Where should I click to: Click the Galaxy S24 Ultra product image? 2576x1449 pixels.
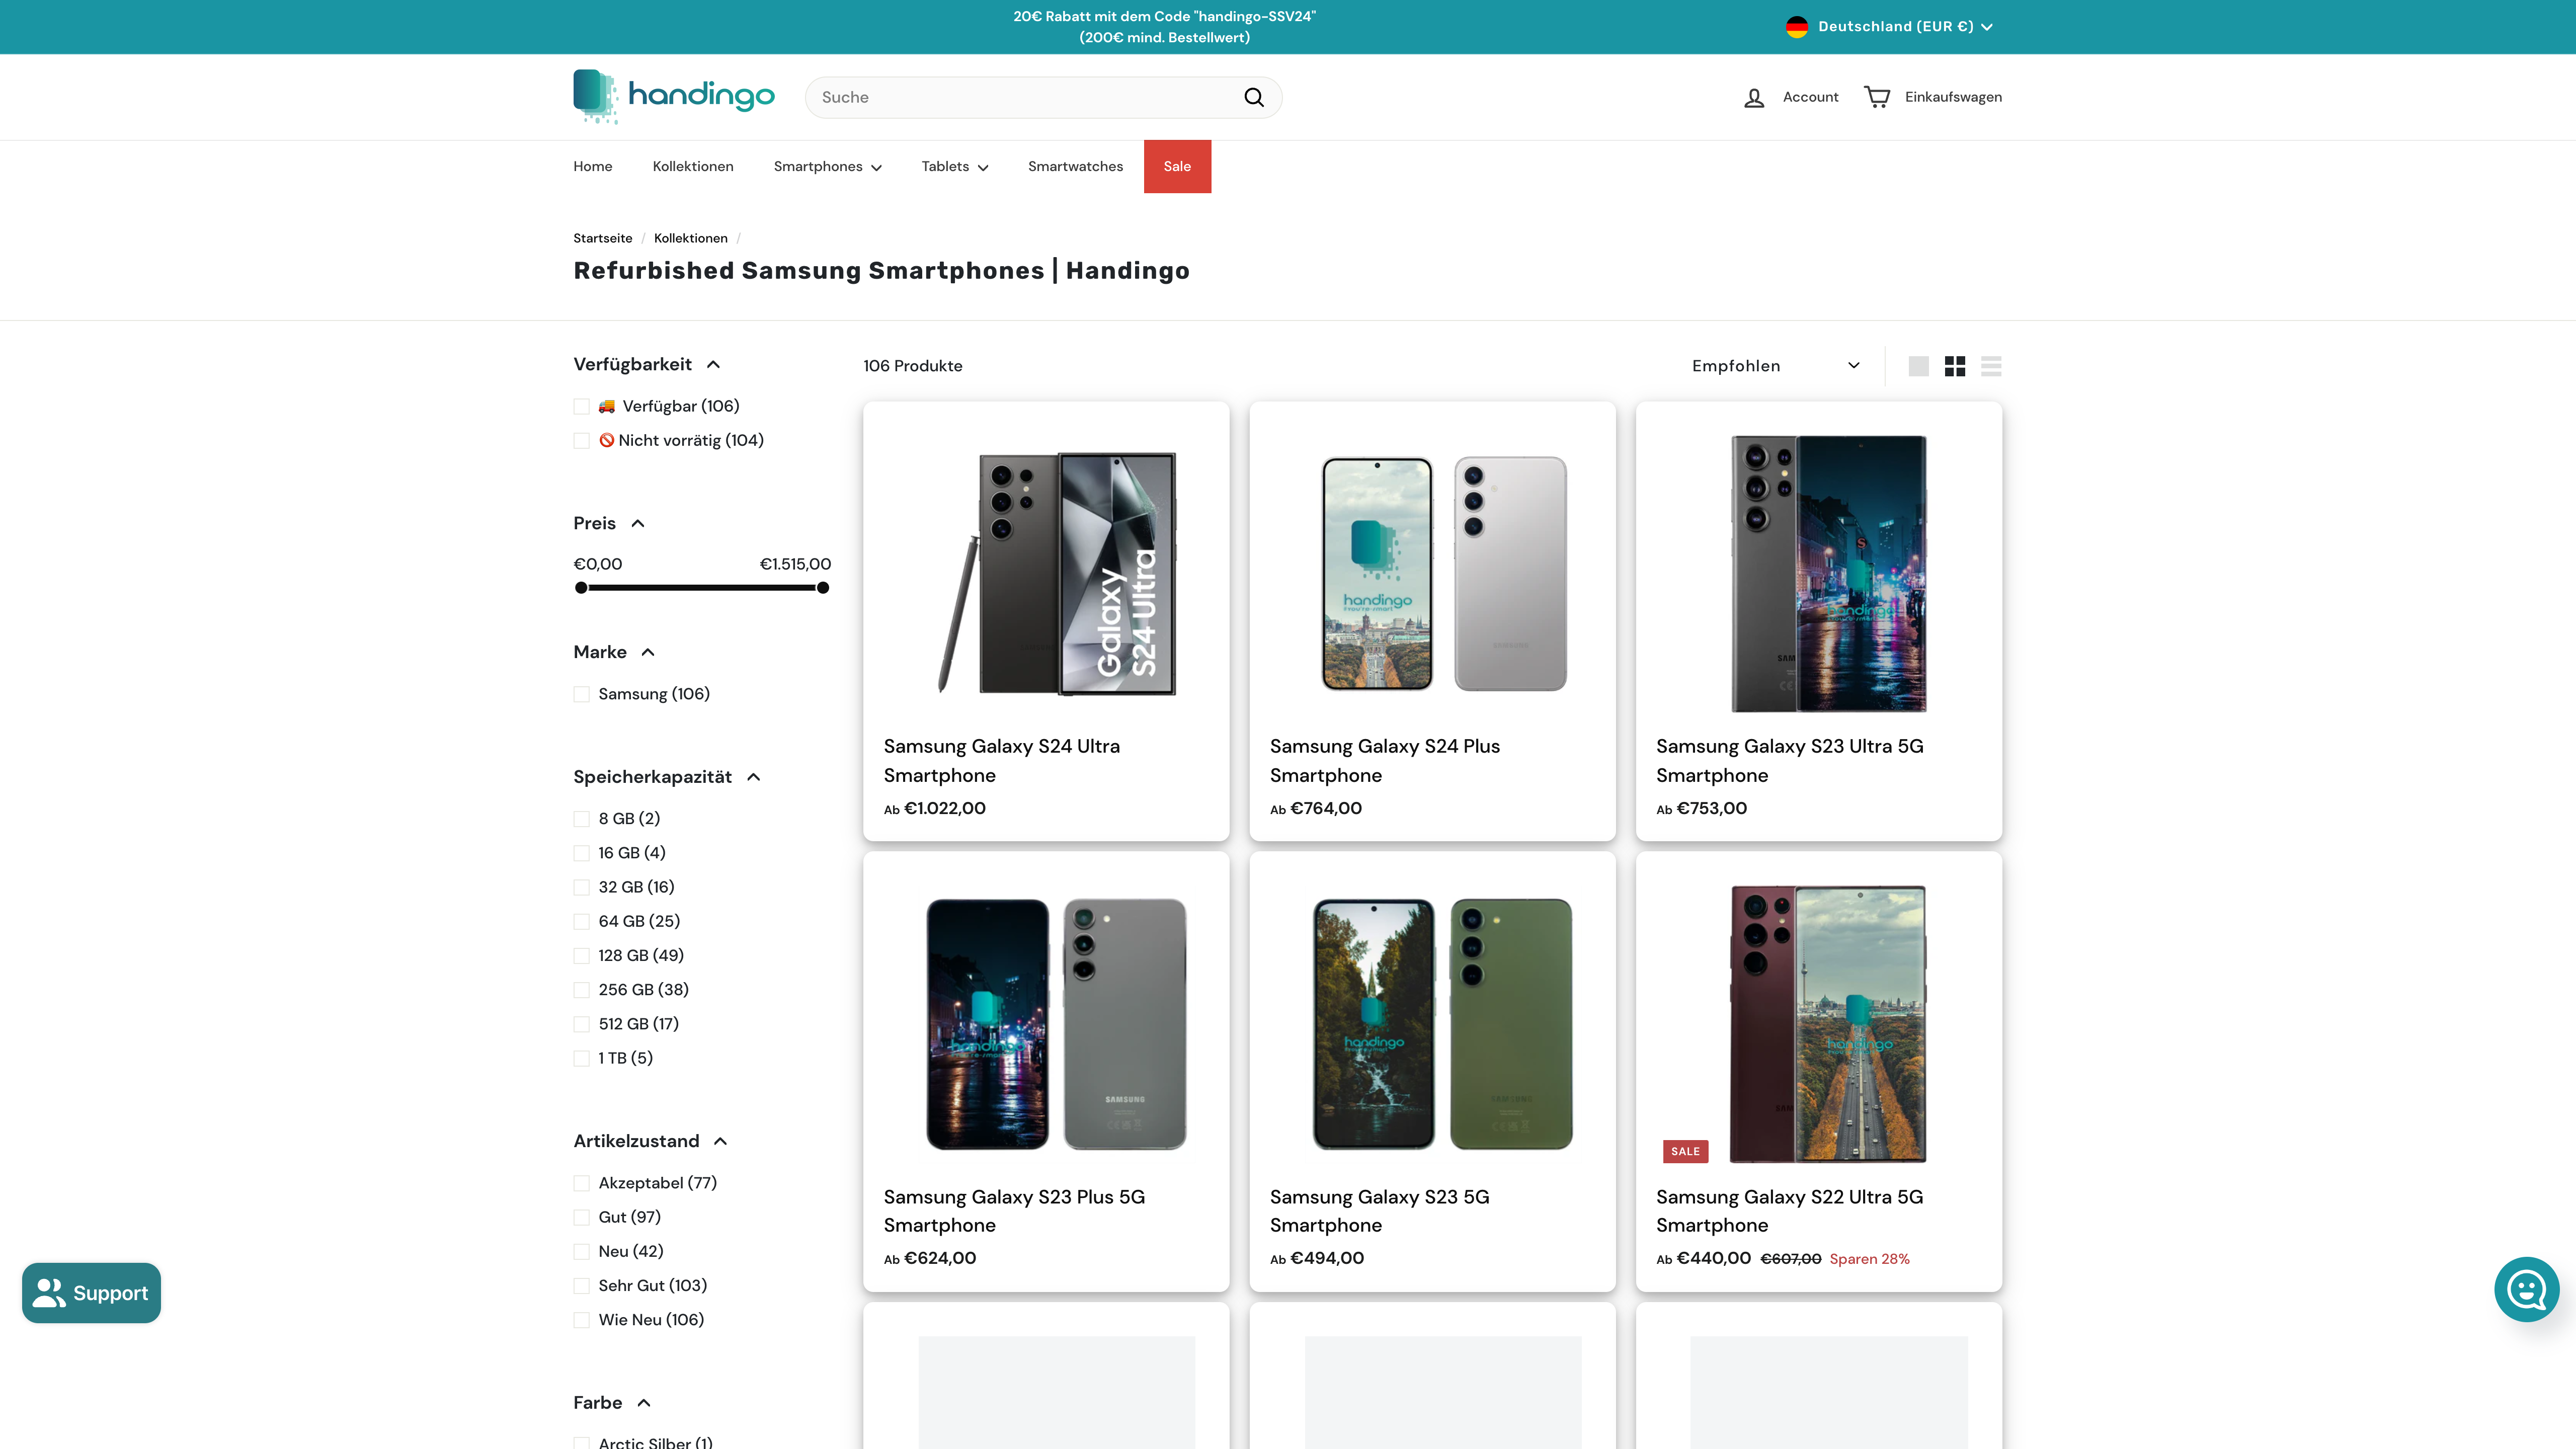(1056, 574)
